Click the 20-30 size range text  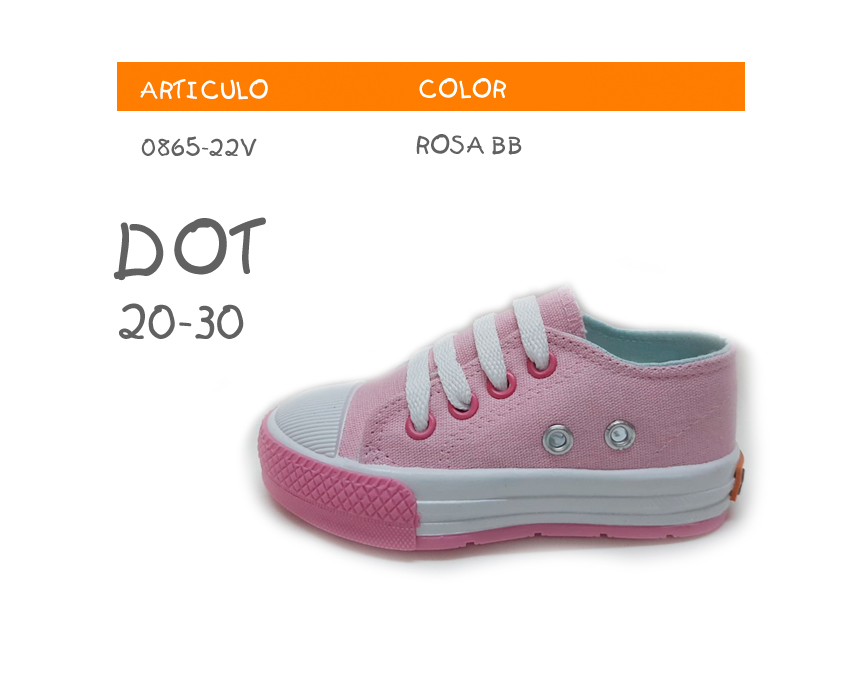click(x=181, y=322)
